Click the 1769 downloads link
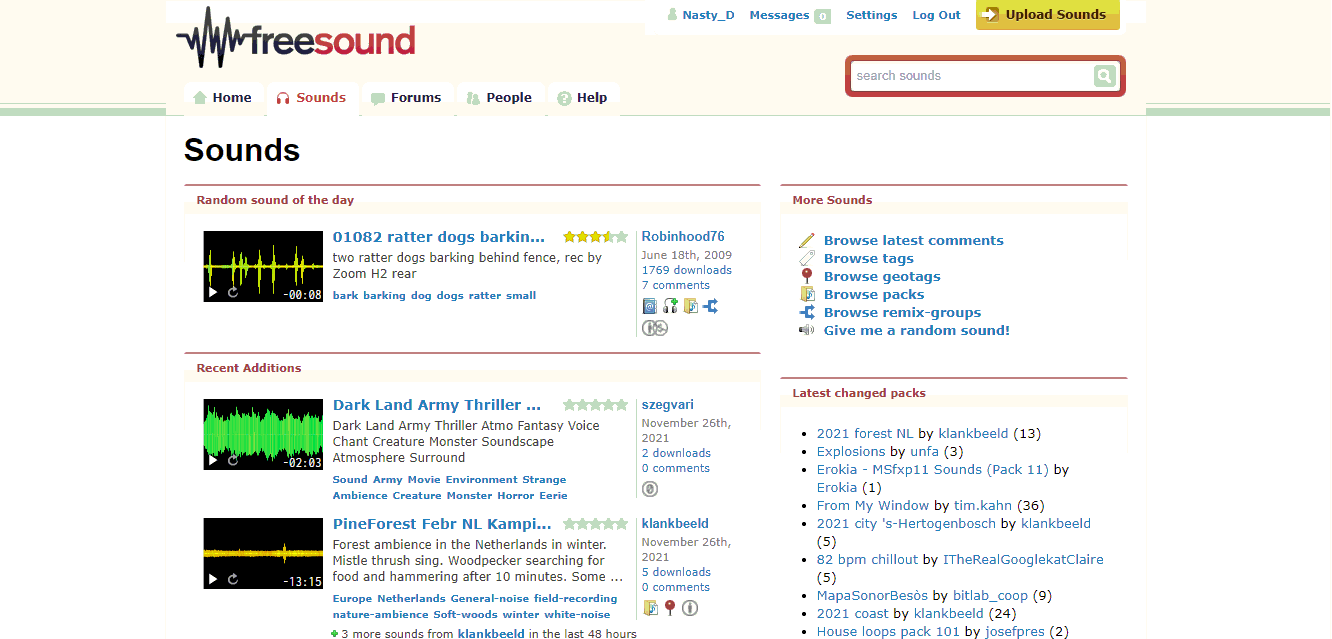1332x639 pixels. [687, 270]
